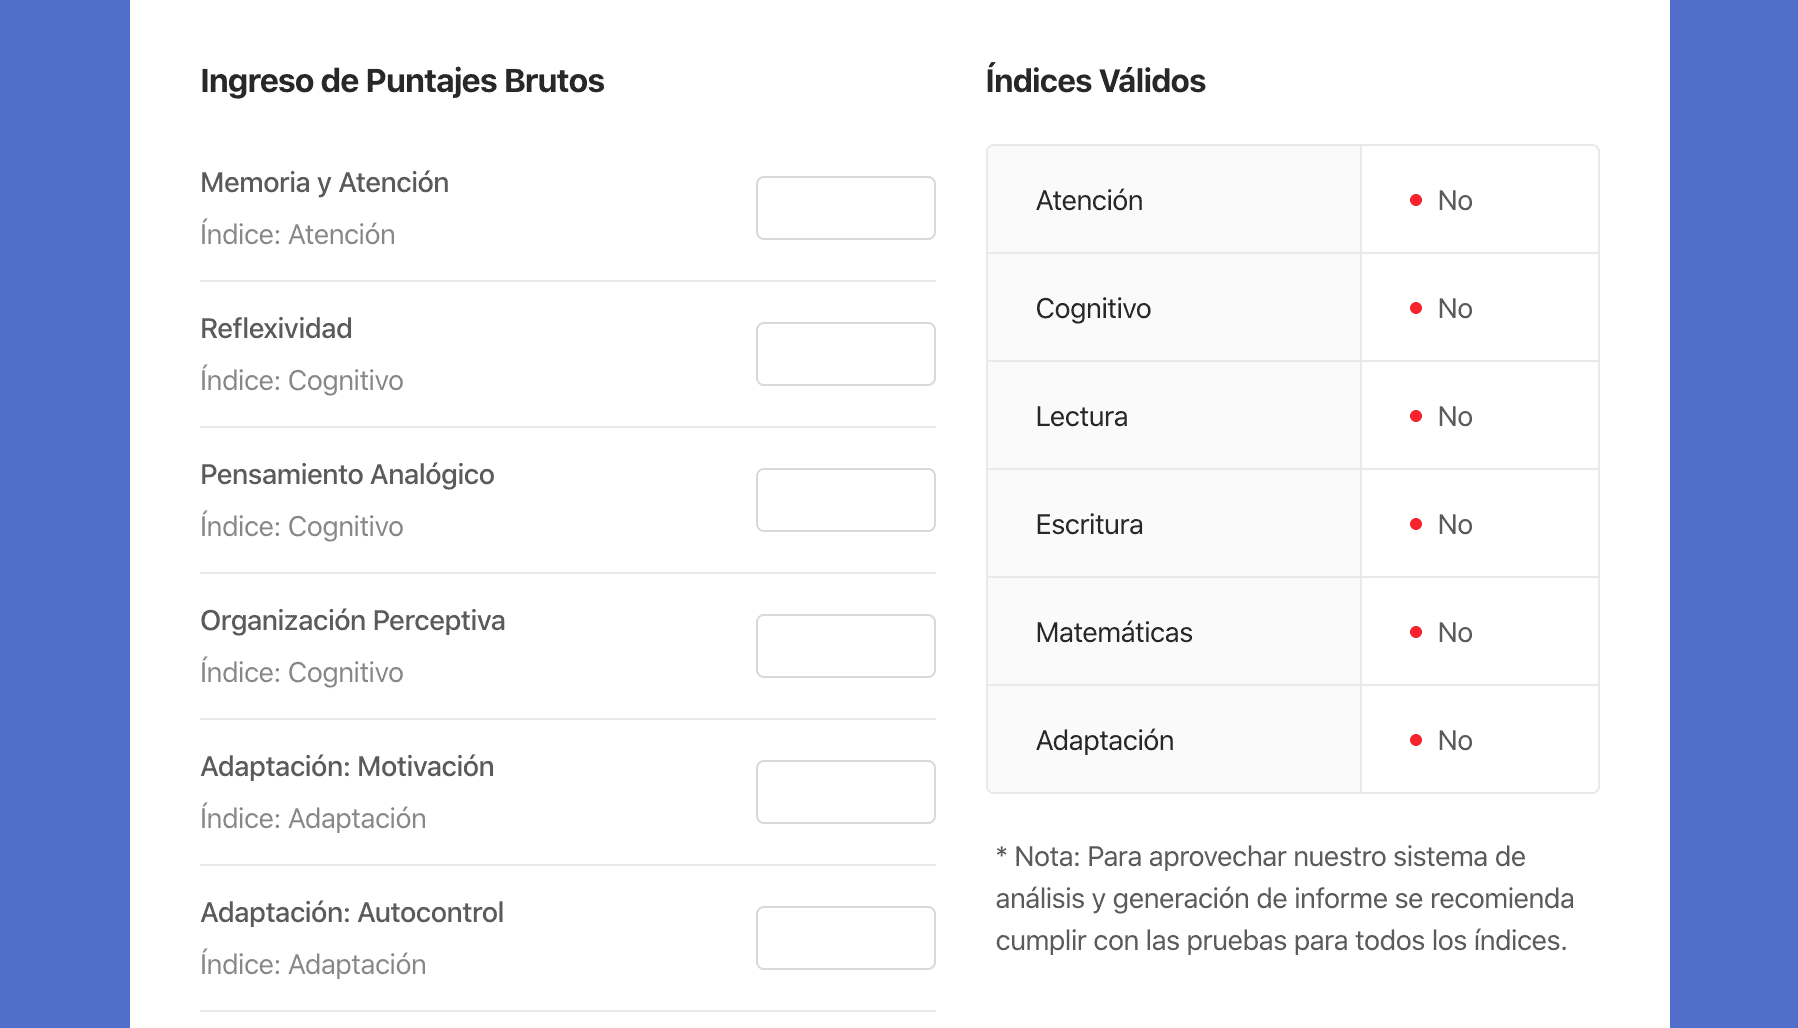Click the red dot in Adaptación index row

click(x=1416, y=740)
